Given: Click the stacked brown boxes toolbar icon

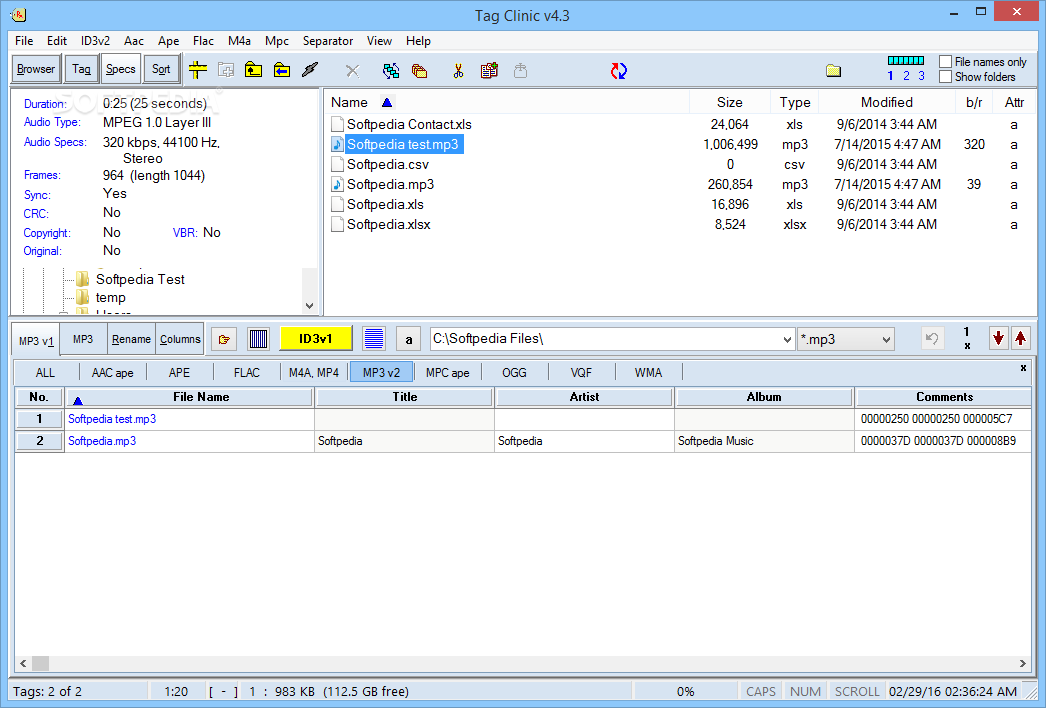Looking at the screenshot, I should (x=420, y=70).
